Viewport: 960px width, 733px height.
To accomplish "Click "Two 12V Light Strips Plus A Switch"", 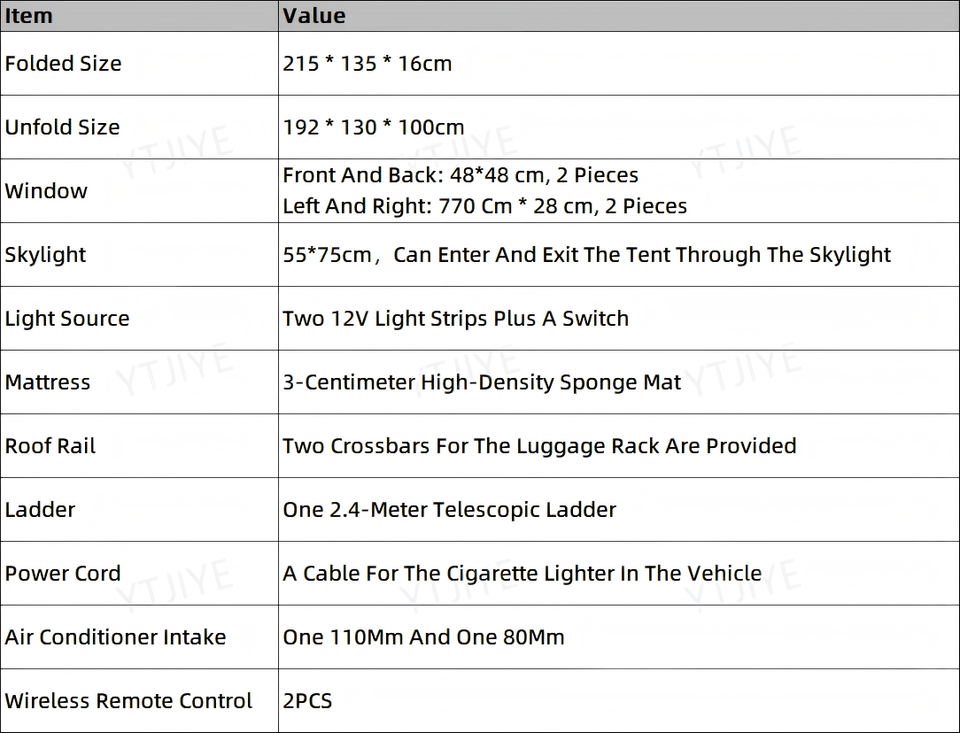I will [456, 319].
